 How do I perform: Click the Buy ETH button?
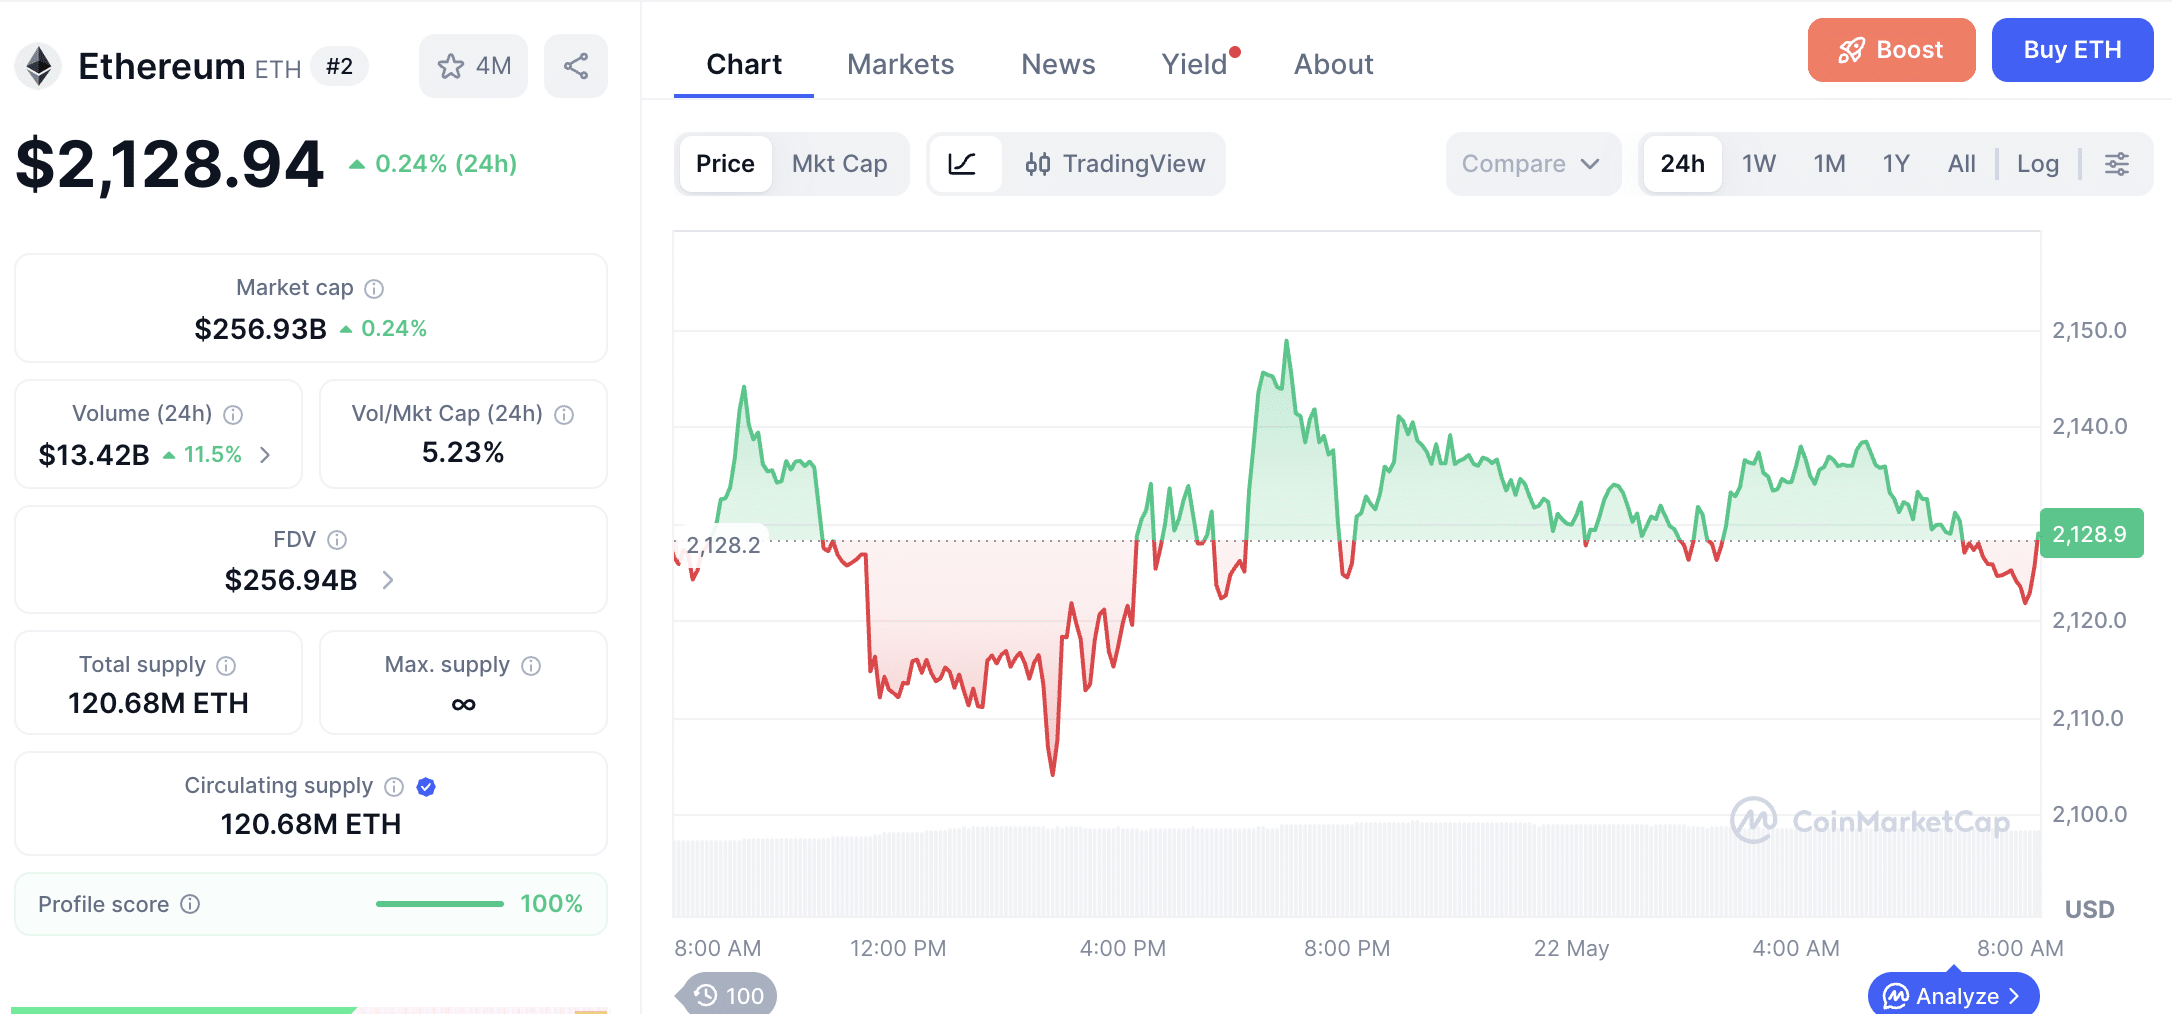[2072, 50]
